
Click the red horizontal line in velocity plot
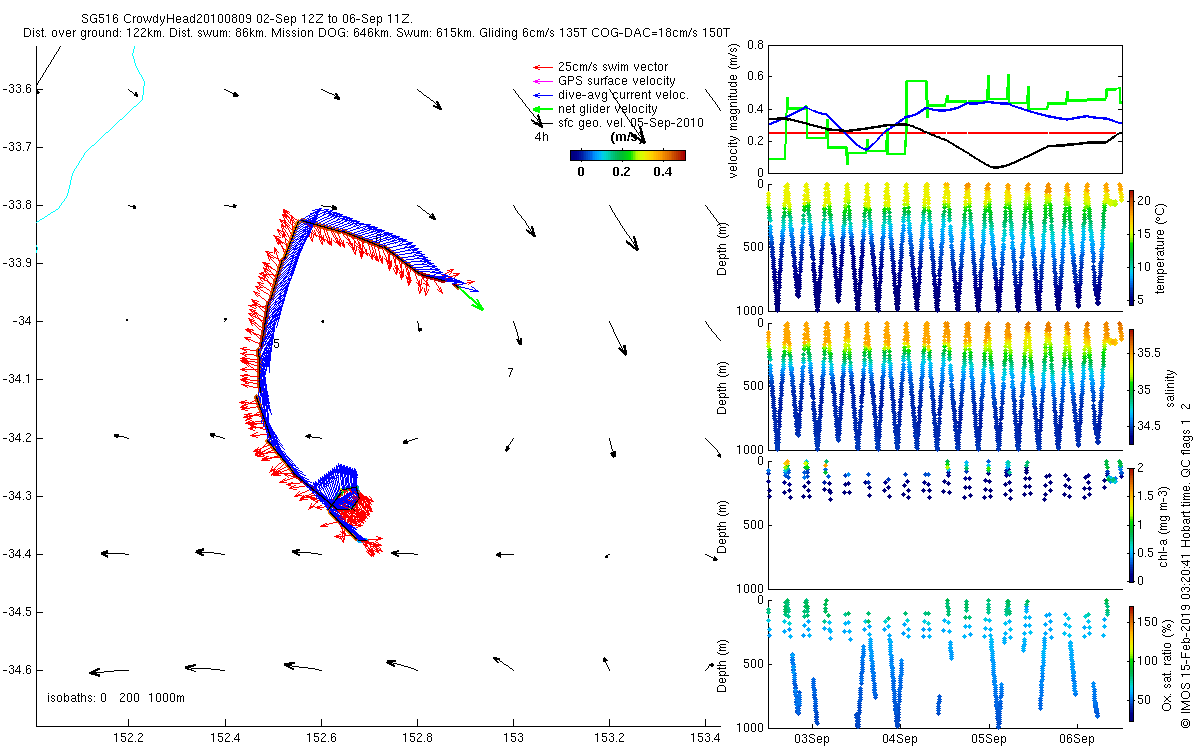click(945, 132)
